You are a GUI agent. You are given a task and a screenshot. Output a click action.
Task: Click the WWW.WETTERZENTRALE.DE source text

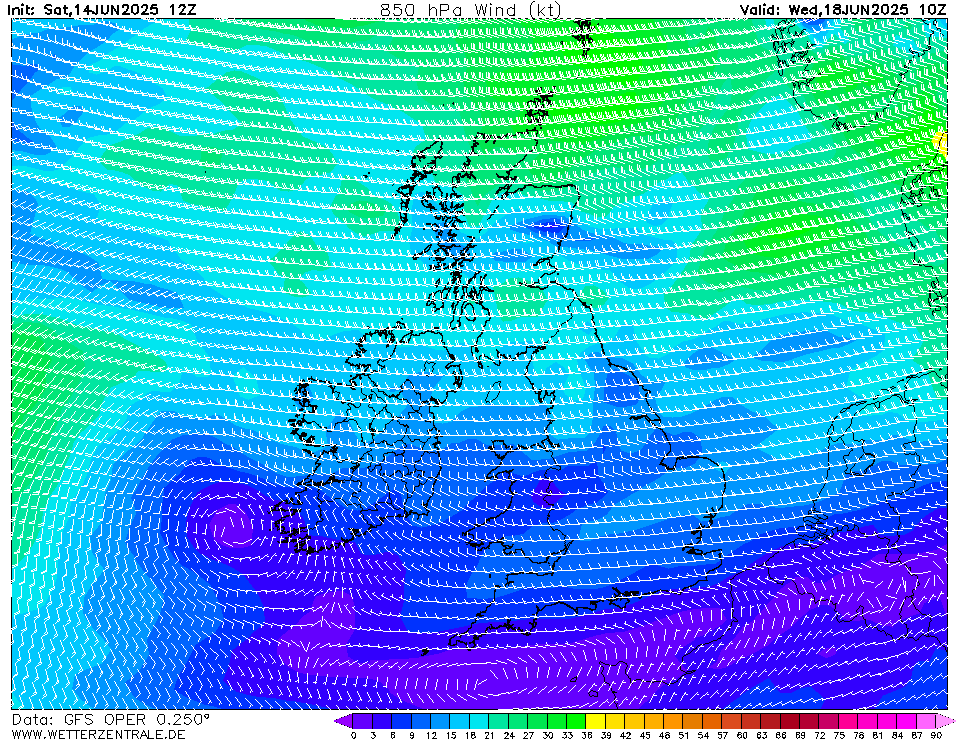click(98, 734)
